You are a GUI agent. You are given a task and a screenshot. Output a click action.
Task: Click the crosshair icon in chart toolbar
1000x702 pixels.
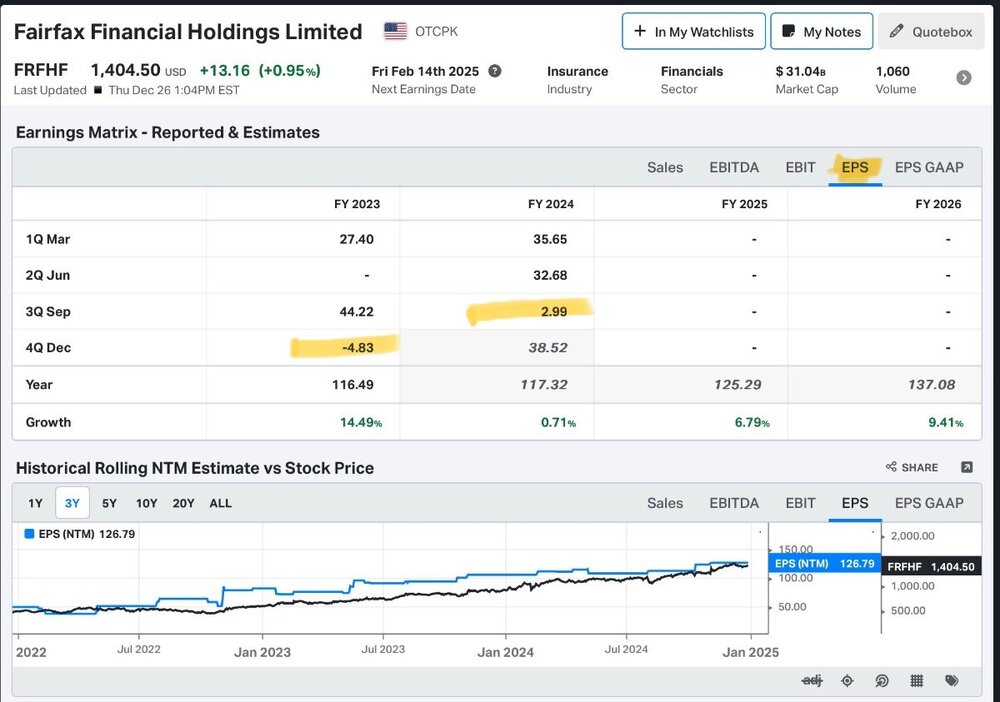[847, 681]
